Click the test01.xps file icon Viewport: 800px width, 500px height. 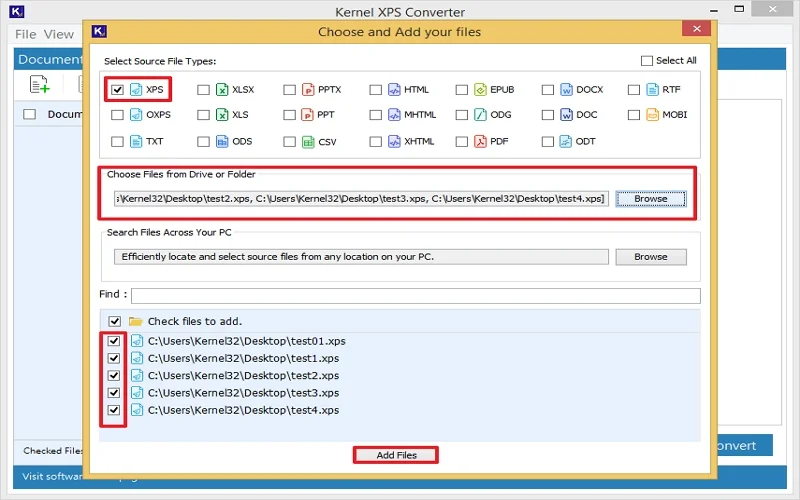[136, 341]
